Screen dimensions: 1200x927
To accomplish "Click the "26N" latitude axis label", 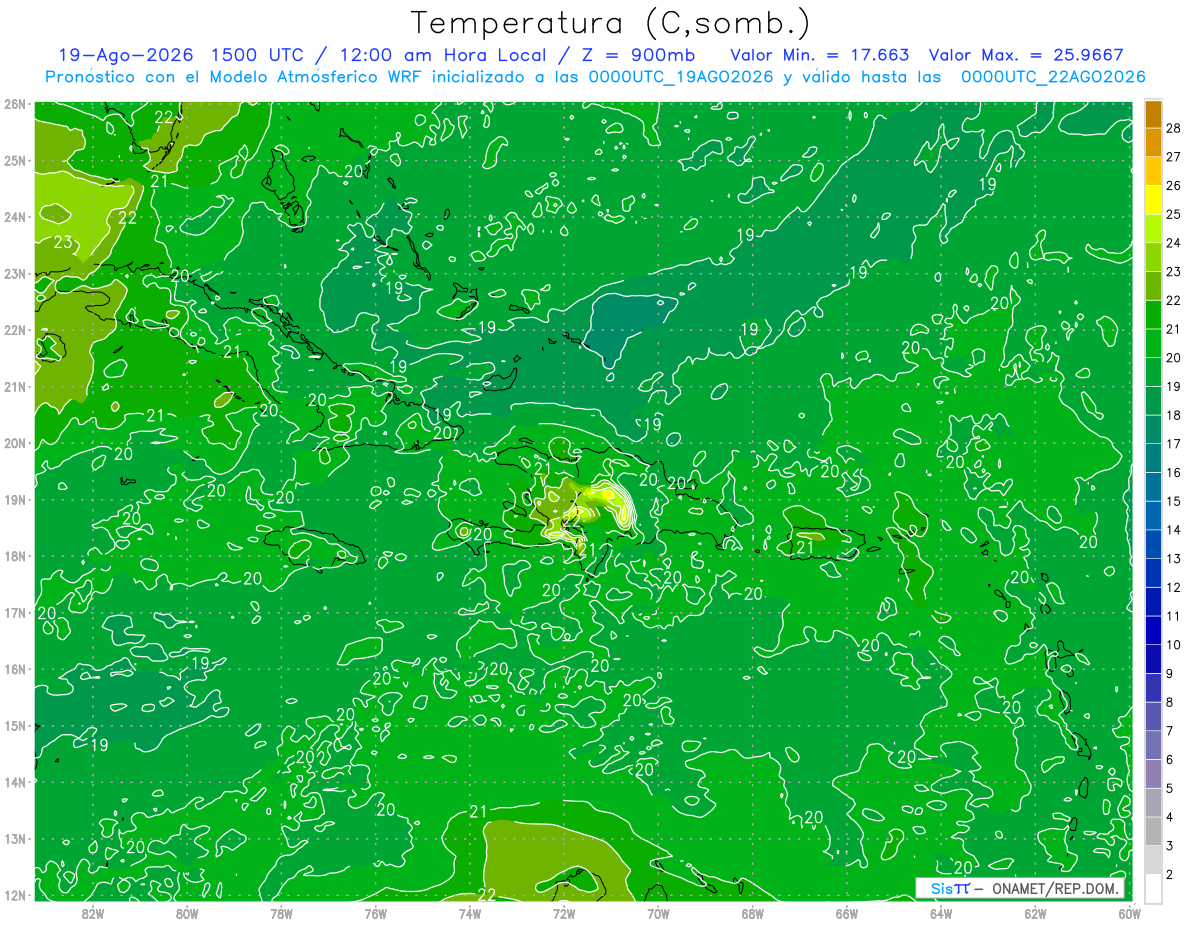I will [x=15, y=104].
